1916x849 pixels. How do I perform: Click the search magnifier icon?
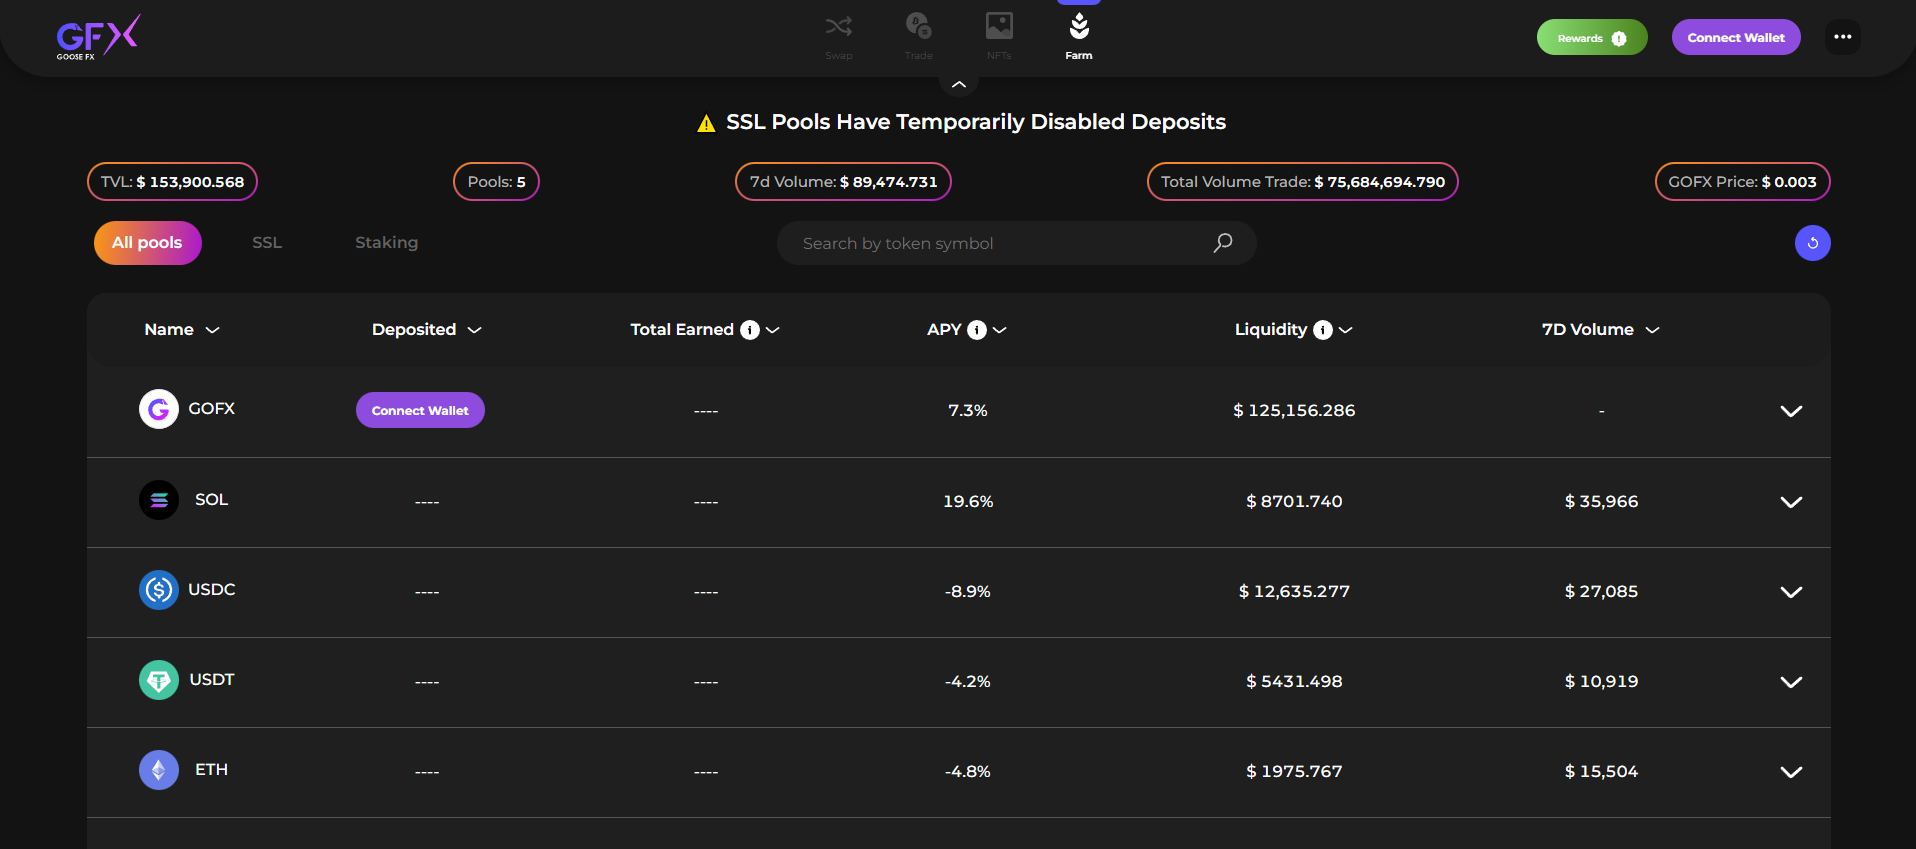click(1223, 243)
